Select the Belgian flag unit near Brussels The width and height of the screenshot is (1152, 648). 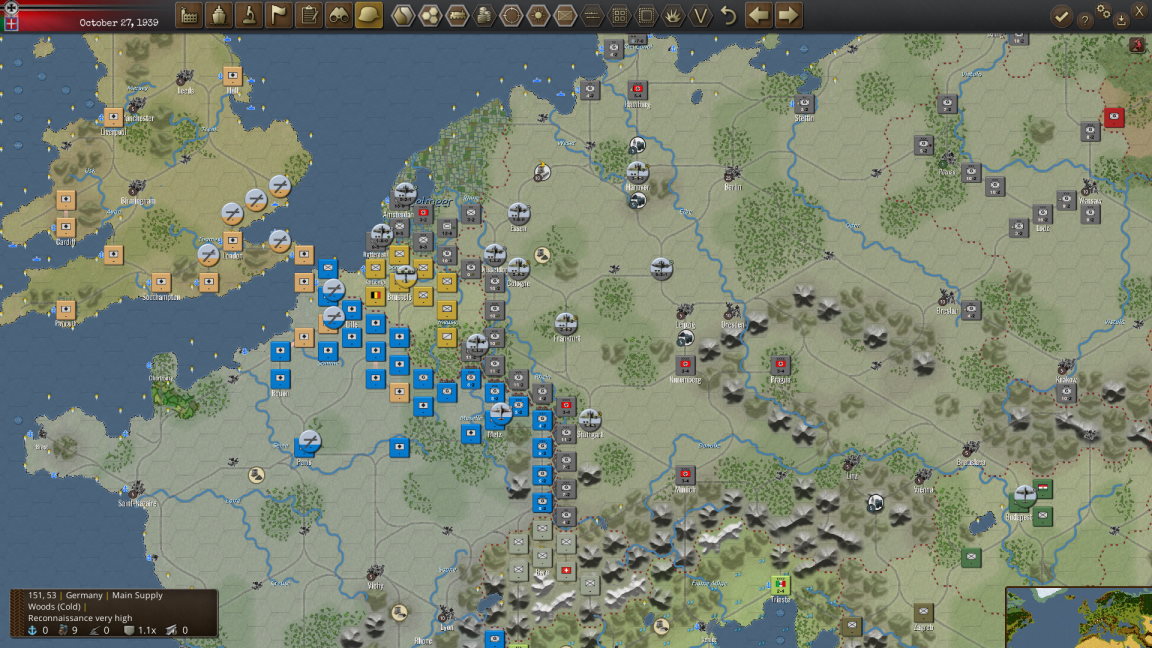(375, 296)
